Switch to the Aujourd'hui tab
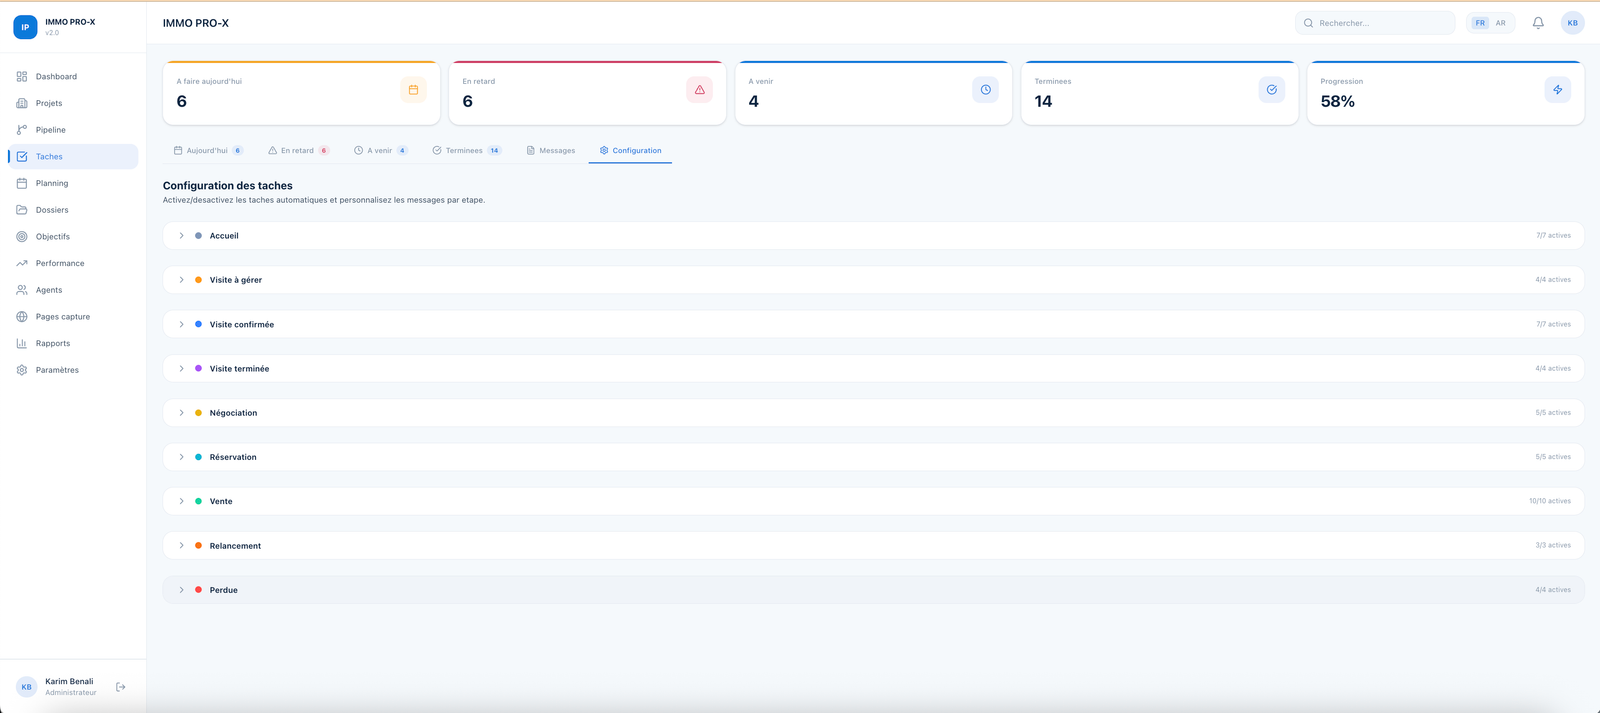This screenshot has width=1600, height=713. pos(208,151)
